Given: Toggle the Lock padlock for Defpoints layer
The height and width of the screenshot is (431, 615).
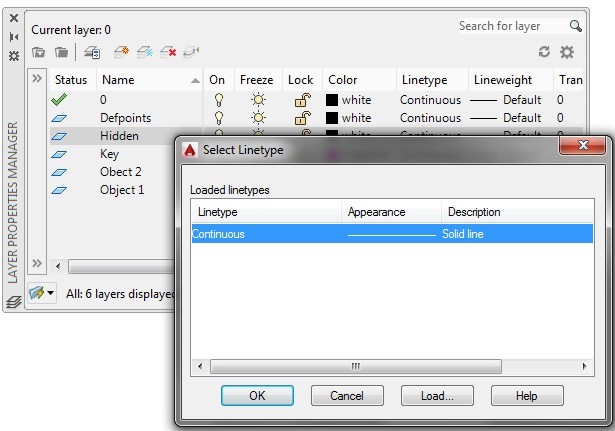Looking at the screenshot, I should click(x=300, y=118).
